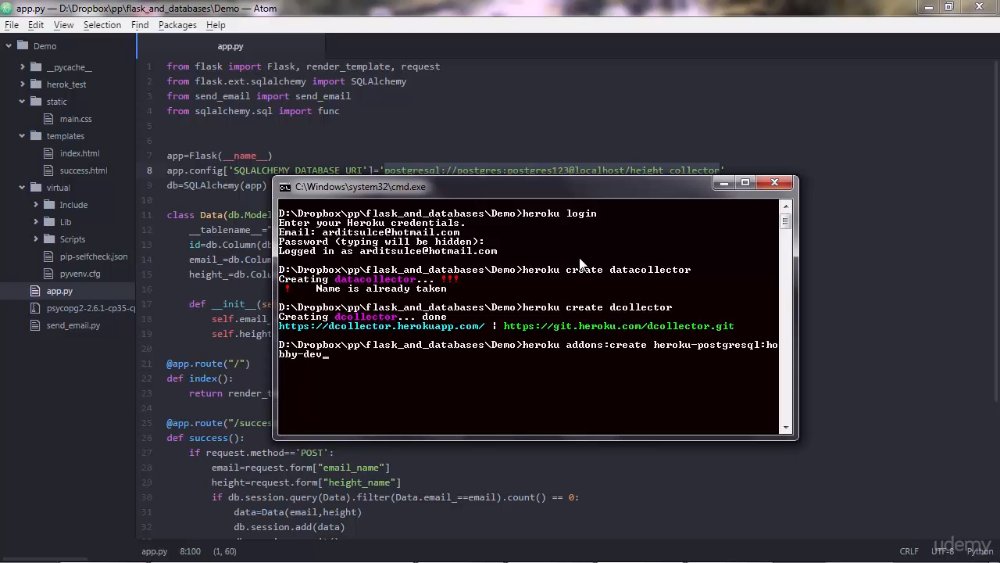This screenshot has width=1000, height=563.
Task: Expand the herok_test folder chevron
Action: tap(22, 84)
